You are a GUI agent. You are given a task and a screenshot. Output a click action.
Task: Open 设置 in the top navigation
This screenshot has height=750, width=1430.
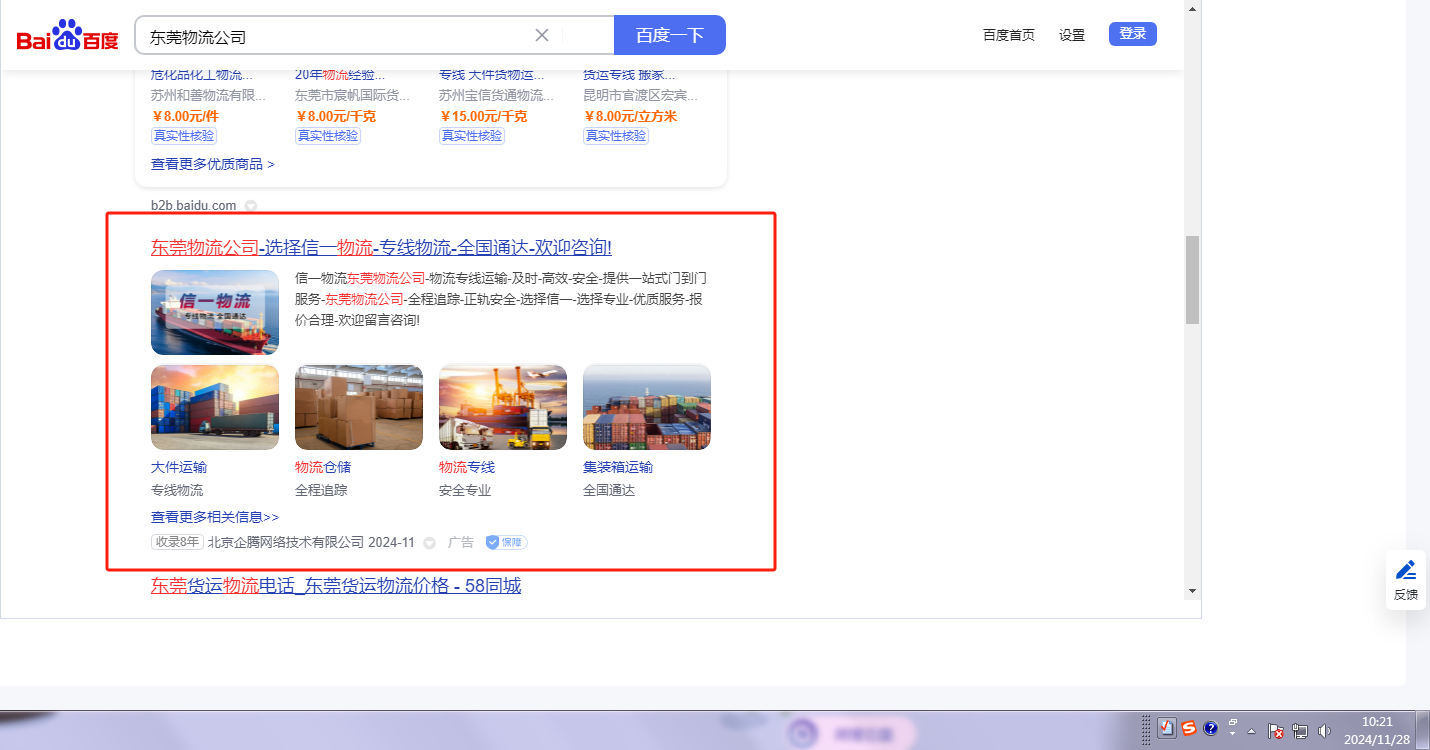[x=1072, y=35]
